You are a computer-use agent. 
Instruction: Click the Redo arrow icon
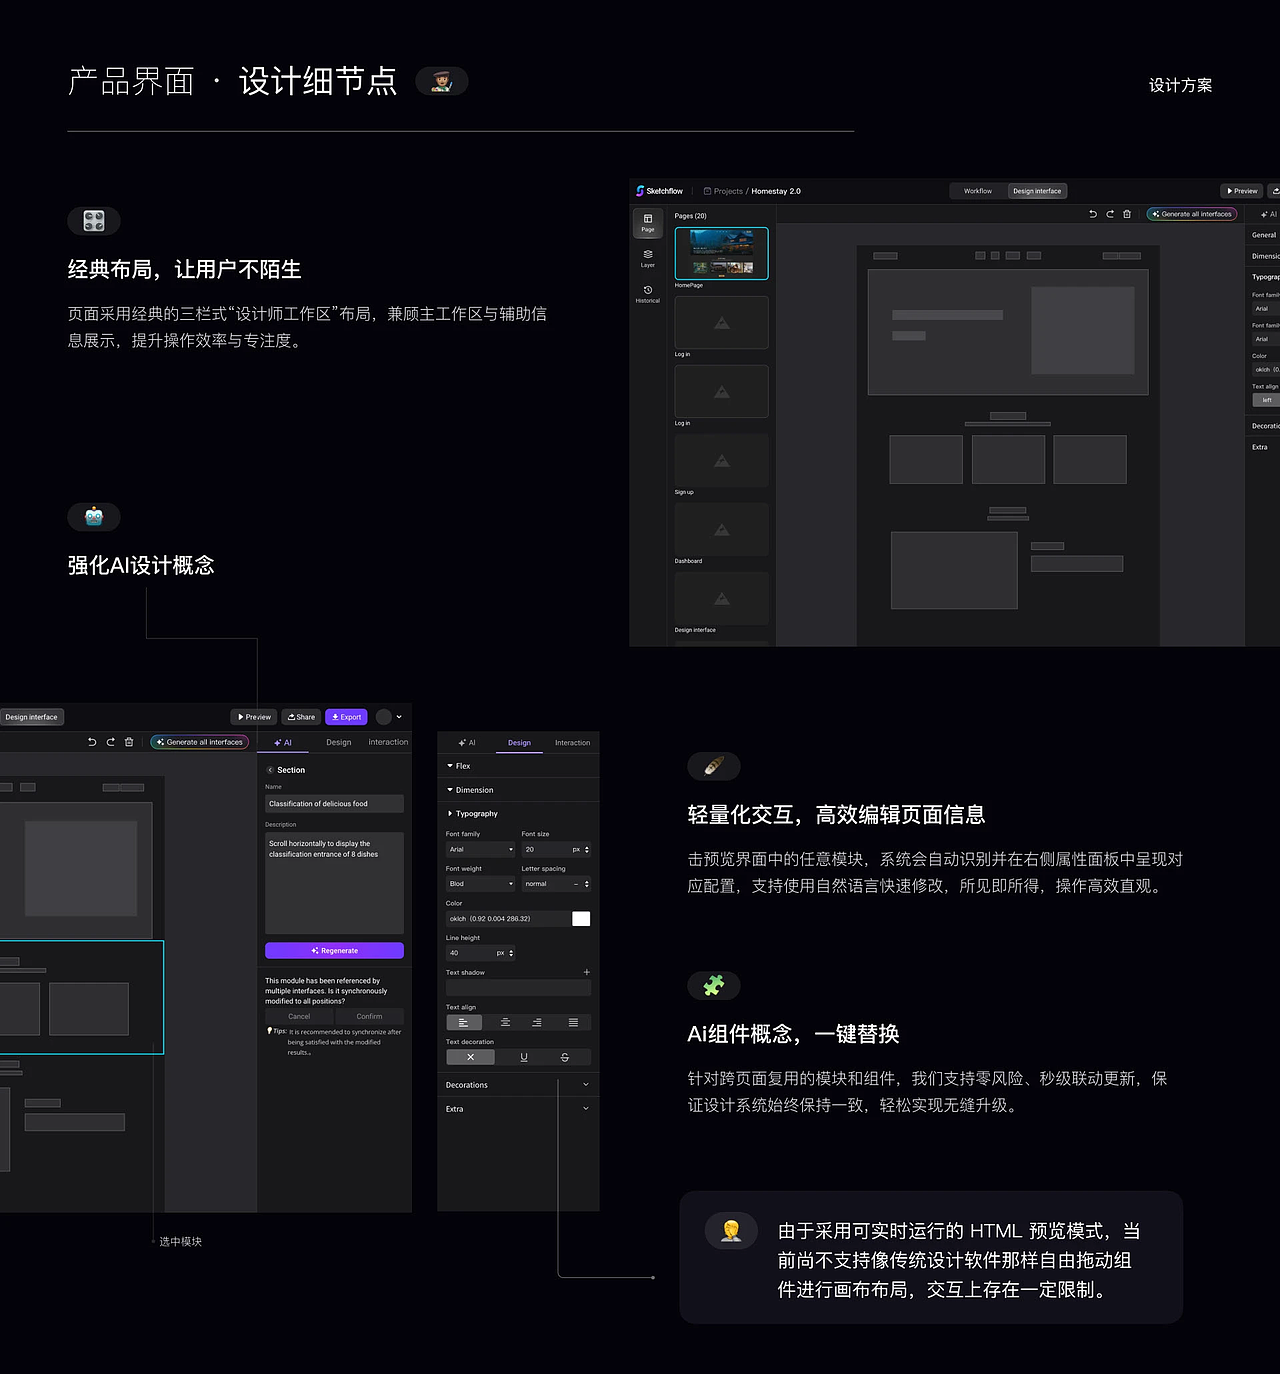click(1110, 214)
